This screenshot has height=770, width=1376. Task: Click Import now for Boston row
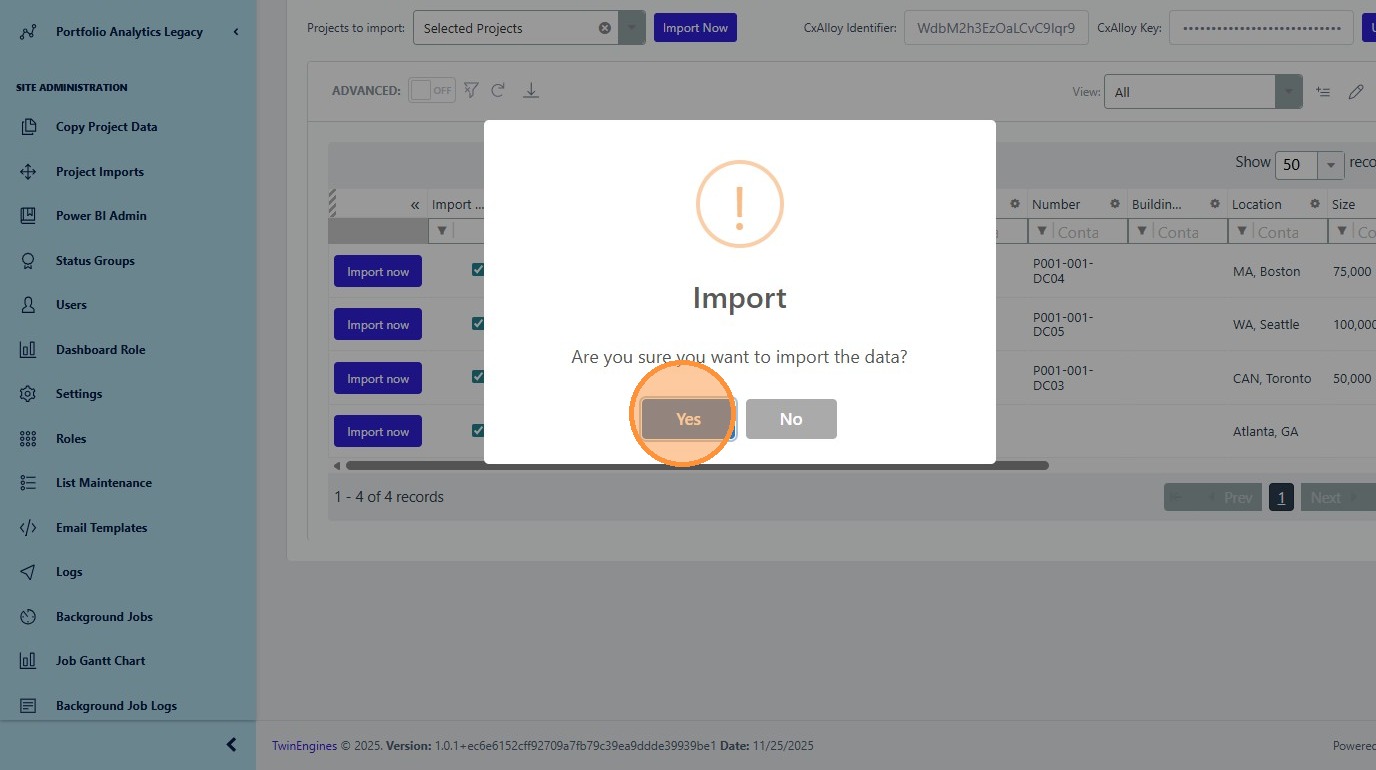pyautogui.click(x=378, y=271)
